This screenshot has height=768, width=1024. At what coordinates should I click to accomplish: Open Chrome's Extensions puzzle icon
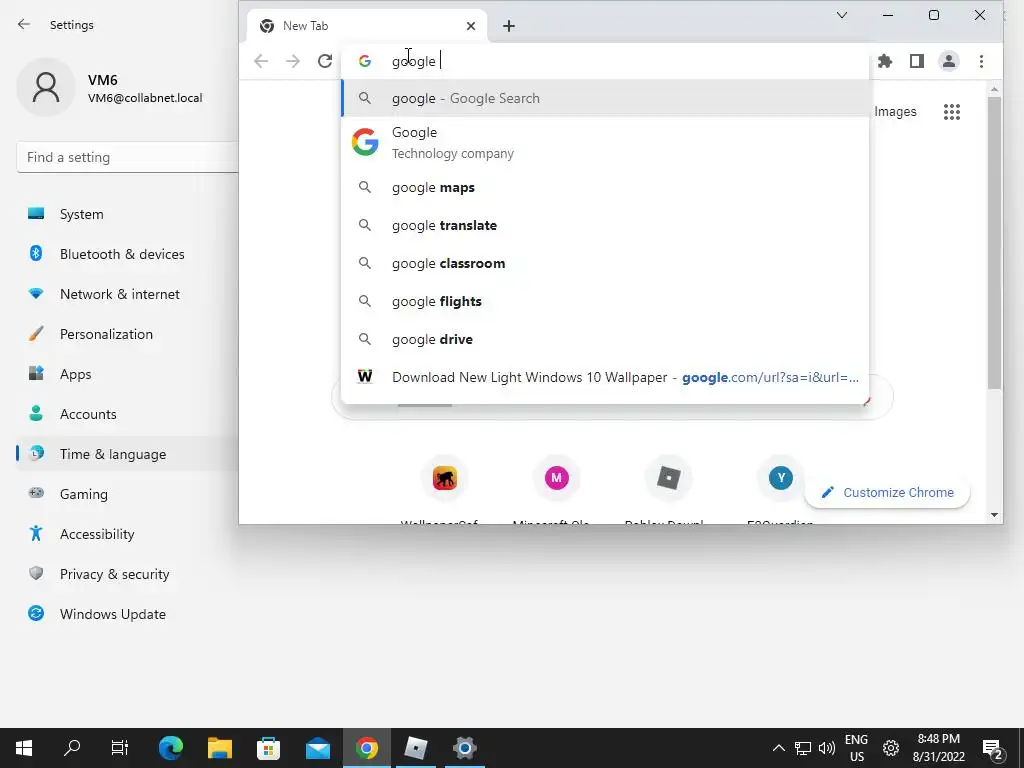[885, 61]
